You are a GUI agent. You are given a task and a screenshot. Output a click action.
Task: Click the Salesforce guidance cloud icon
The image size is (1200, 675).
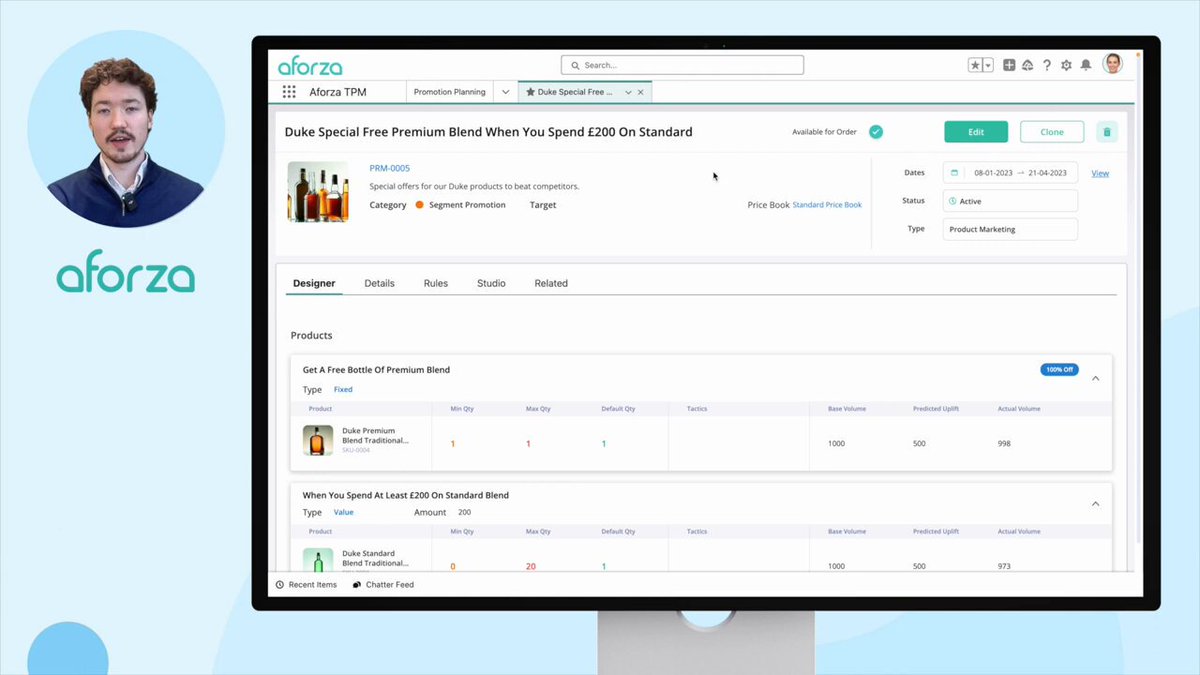pyautogui.click(x=1027, y=65)
